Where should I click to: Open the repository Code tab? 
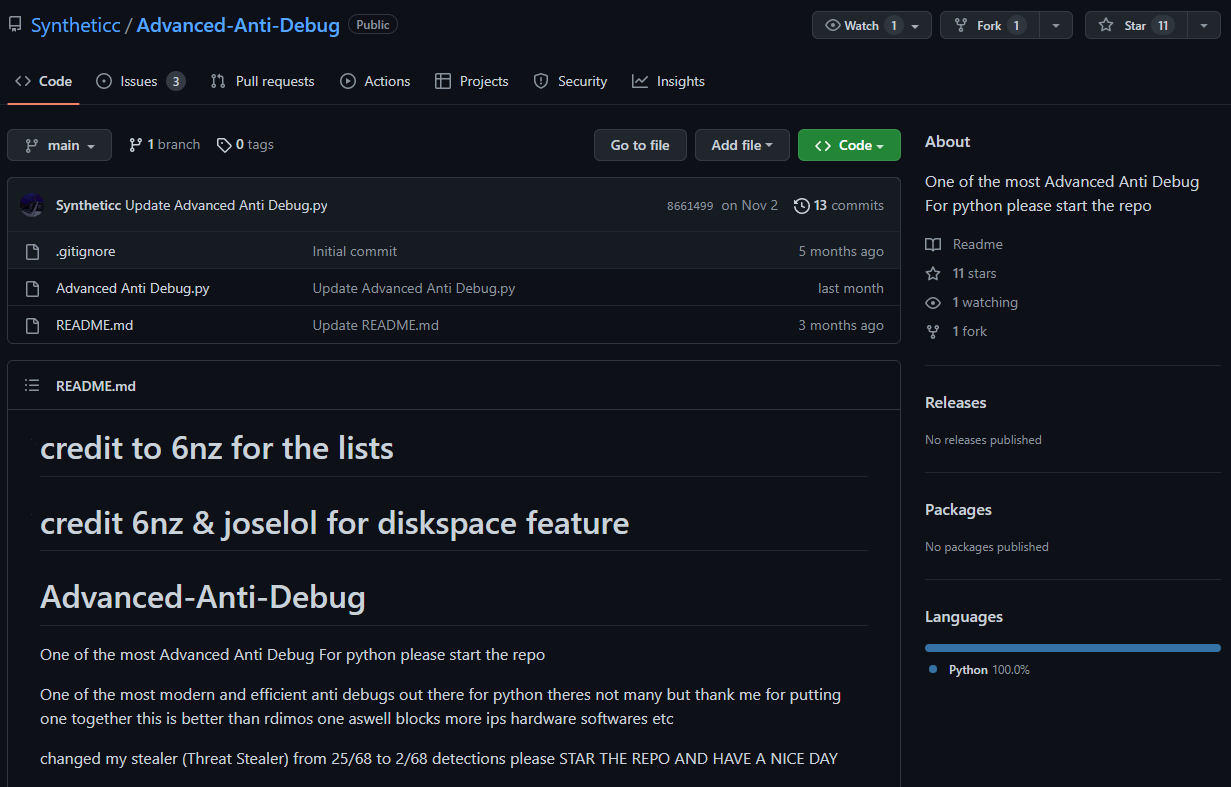[43, 81]
